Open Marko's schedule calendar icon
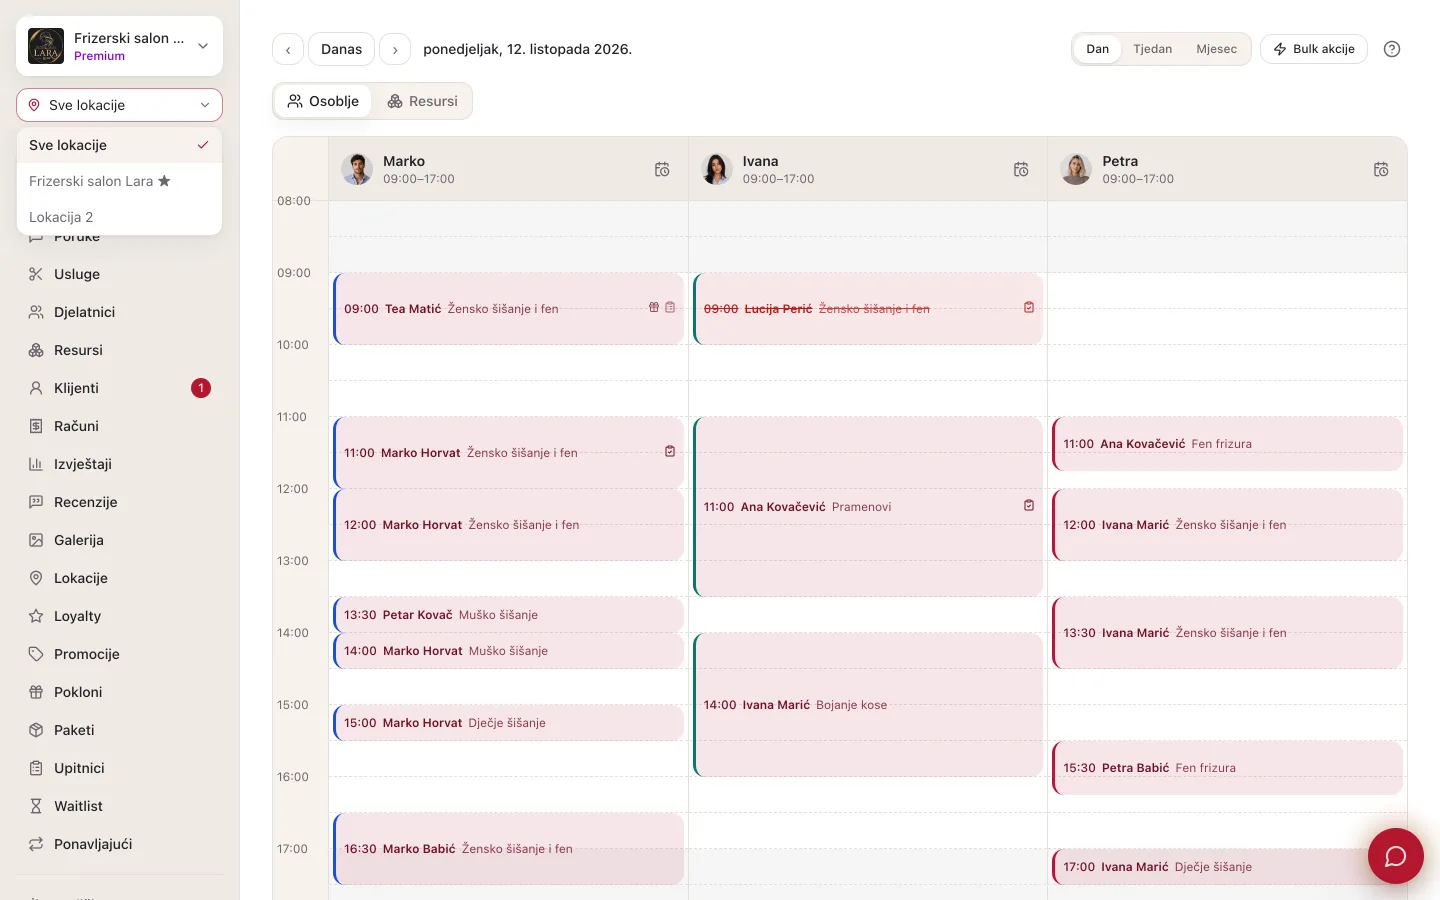1440x900 pixels. point(662,170)
